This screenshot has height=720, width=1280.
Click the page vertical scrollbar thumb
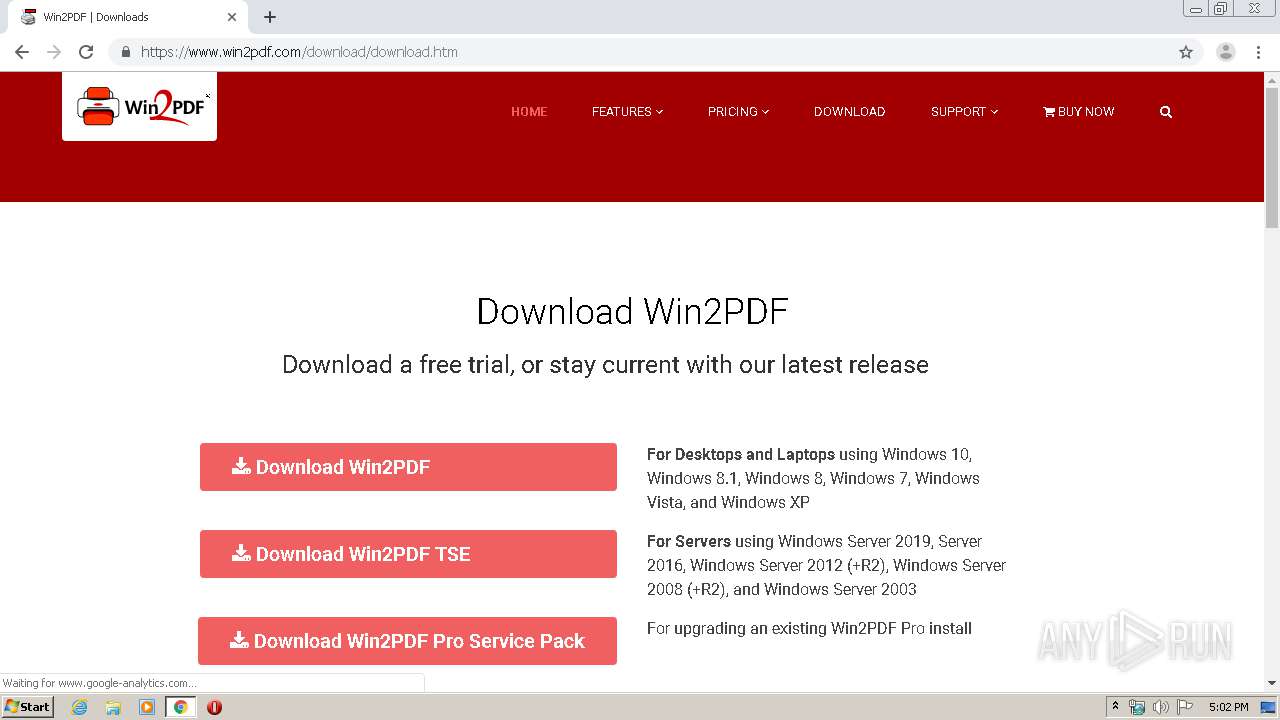(x=1272, y=157)
